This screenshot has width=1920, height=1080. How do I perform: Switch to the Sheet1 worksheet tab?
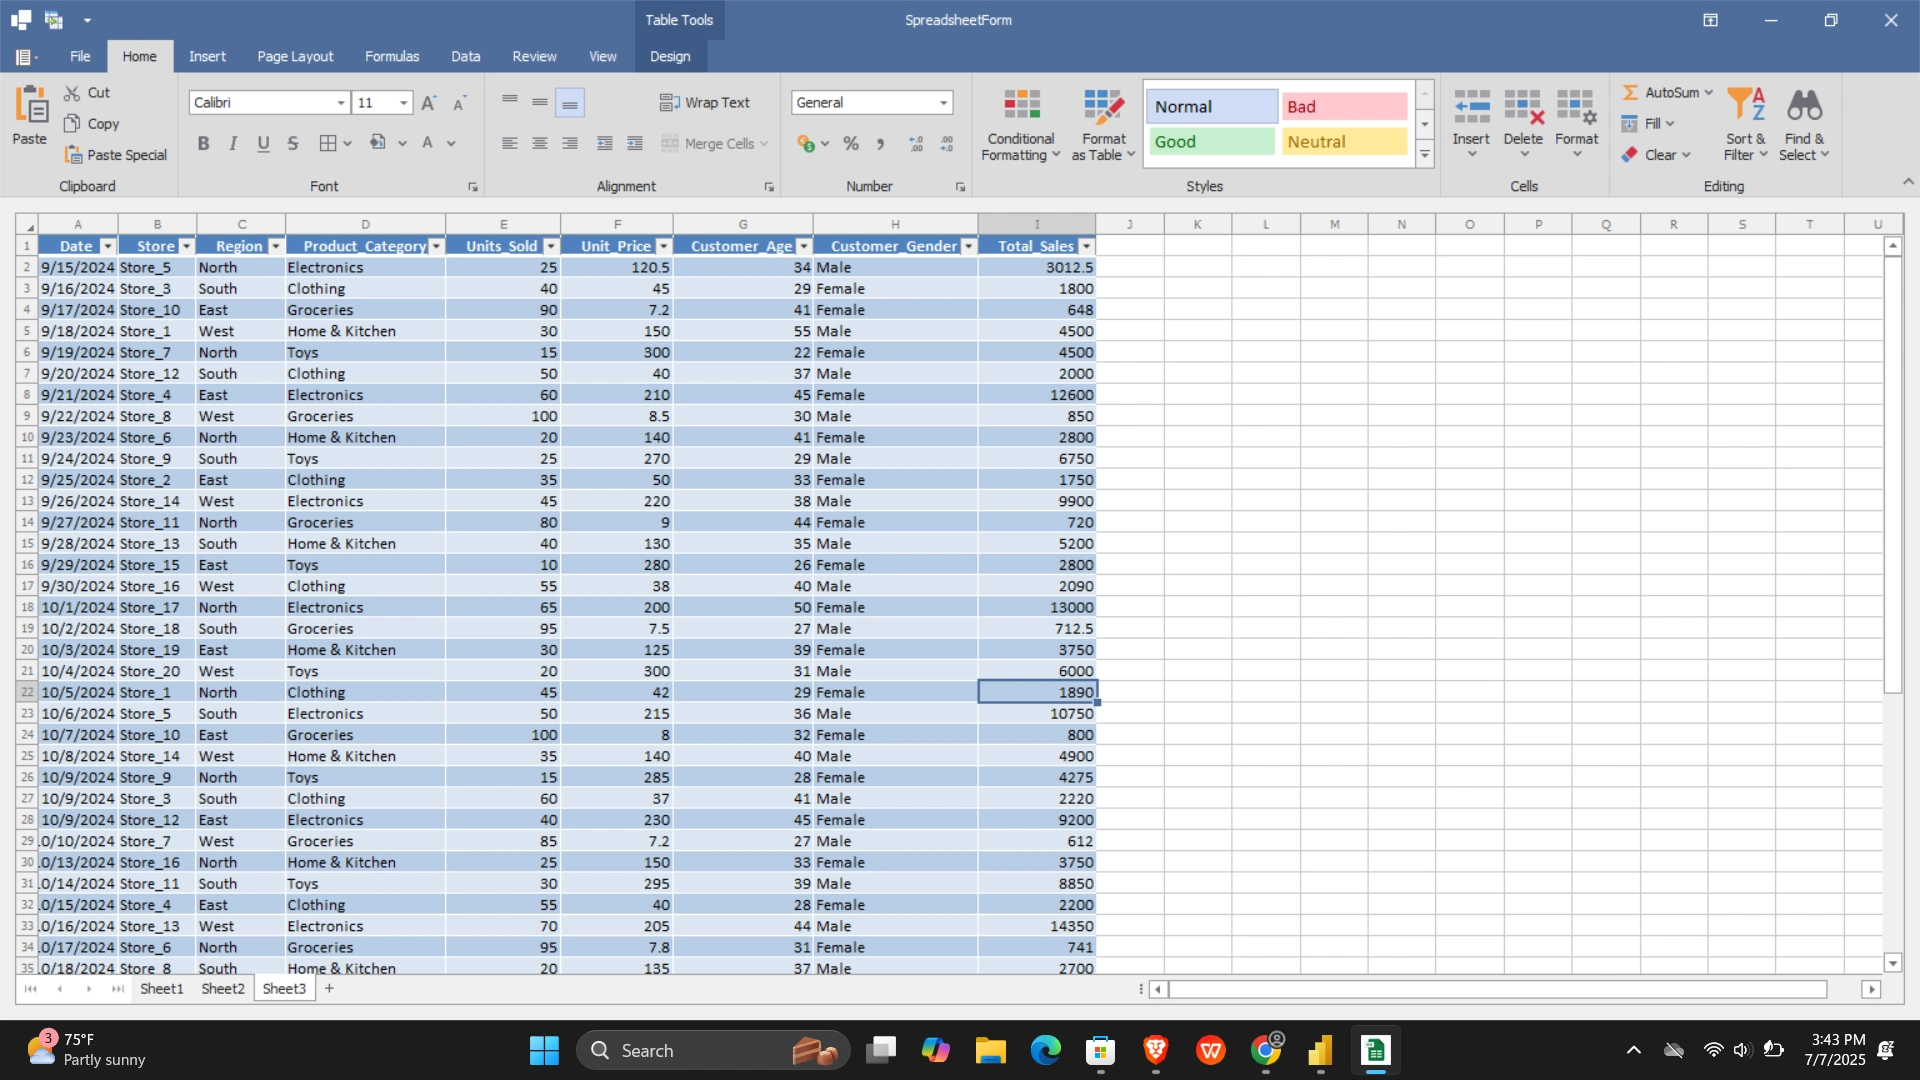(x=161, y=989)
